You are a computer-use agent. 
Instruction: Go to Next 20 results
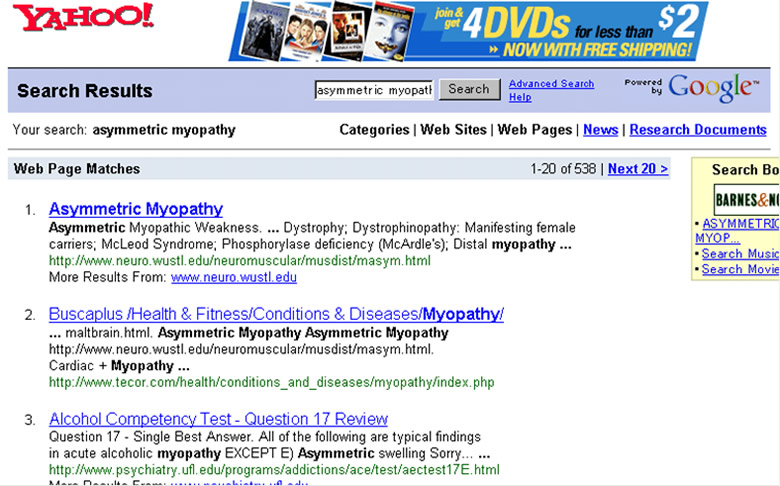[x=638, y=169]
